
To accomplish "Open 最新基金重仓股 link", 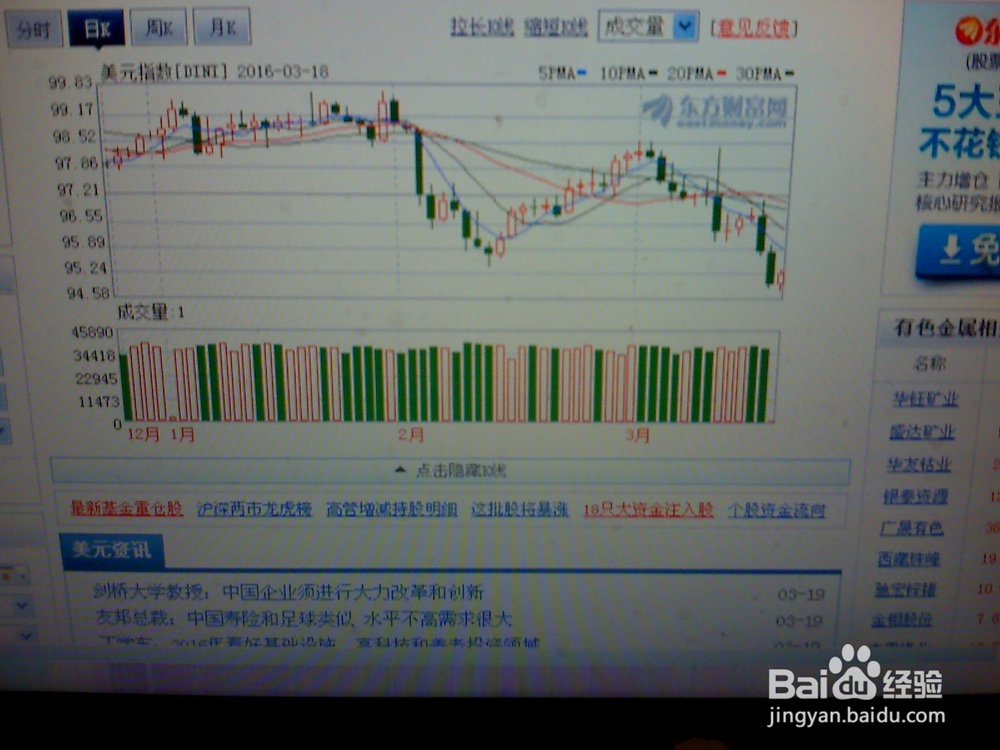I will [126, 508].
